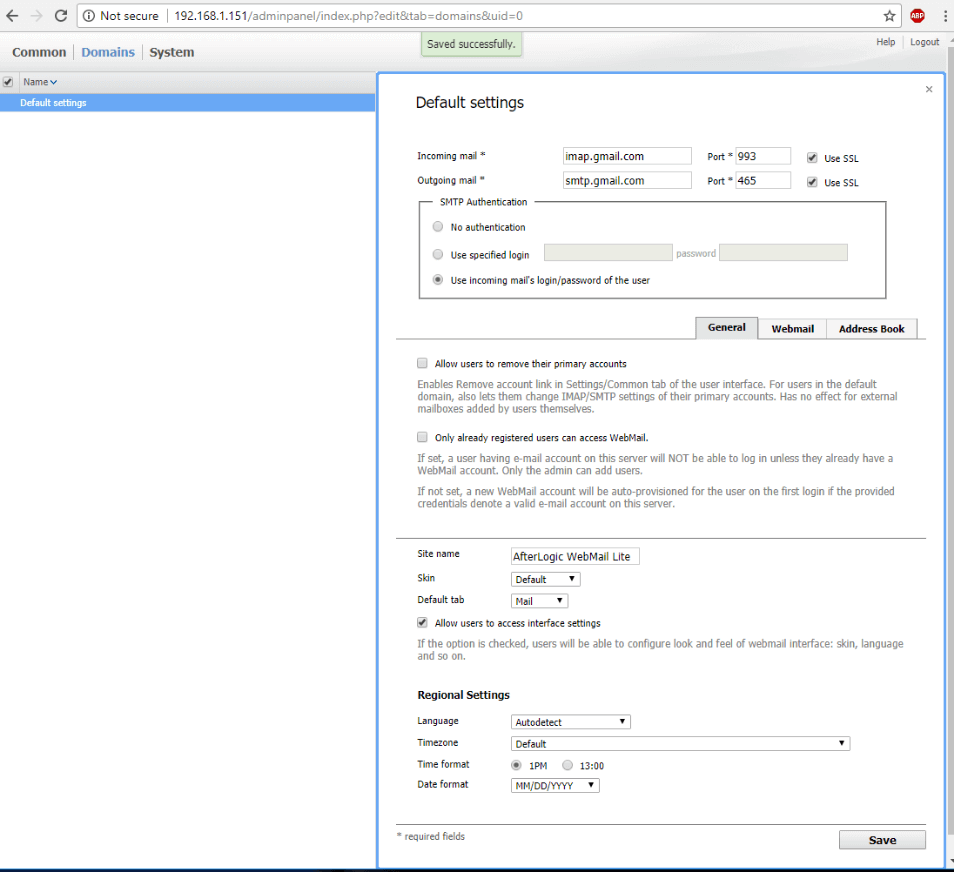
Task: Bookmark page with star icon
Action: 890,16
